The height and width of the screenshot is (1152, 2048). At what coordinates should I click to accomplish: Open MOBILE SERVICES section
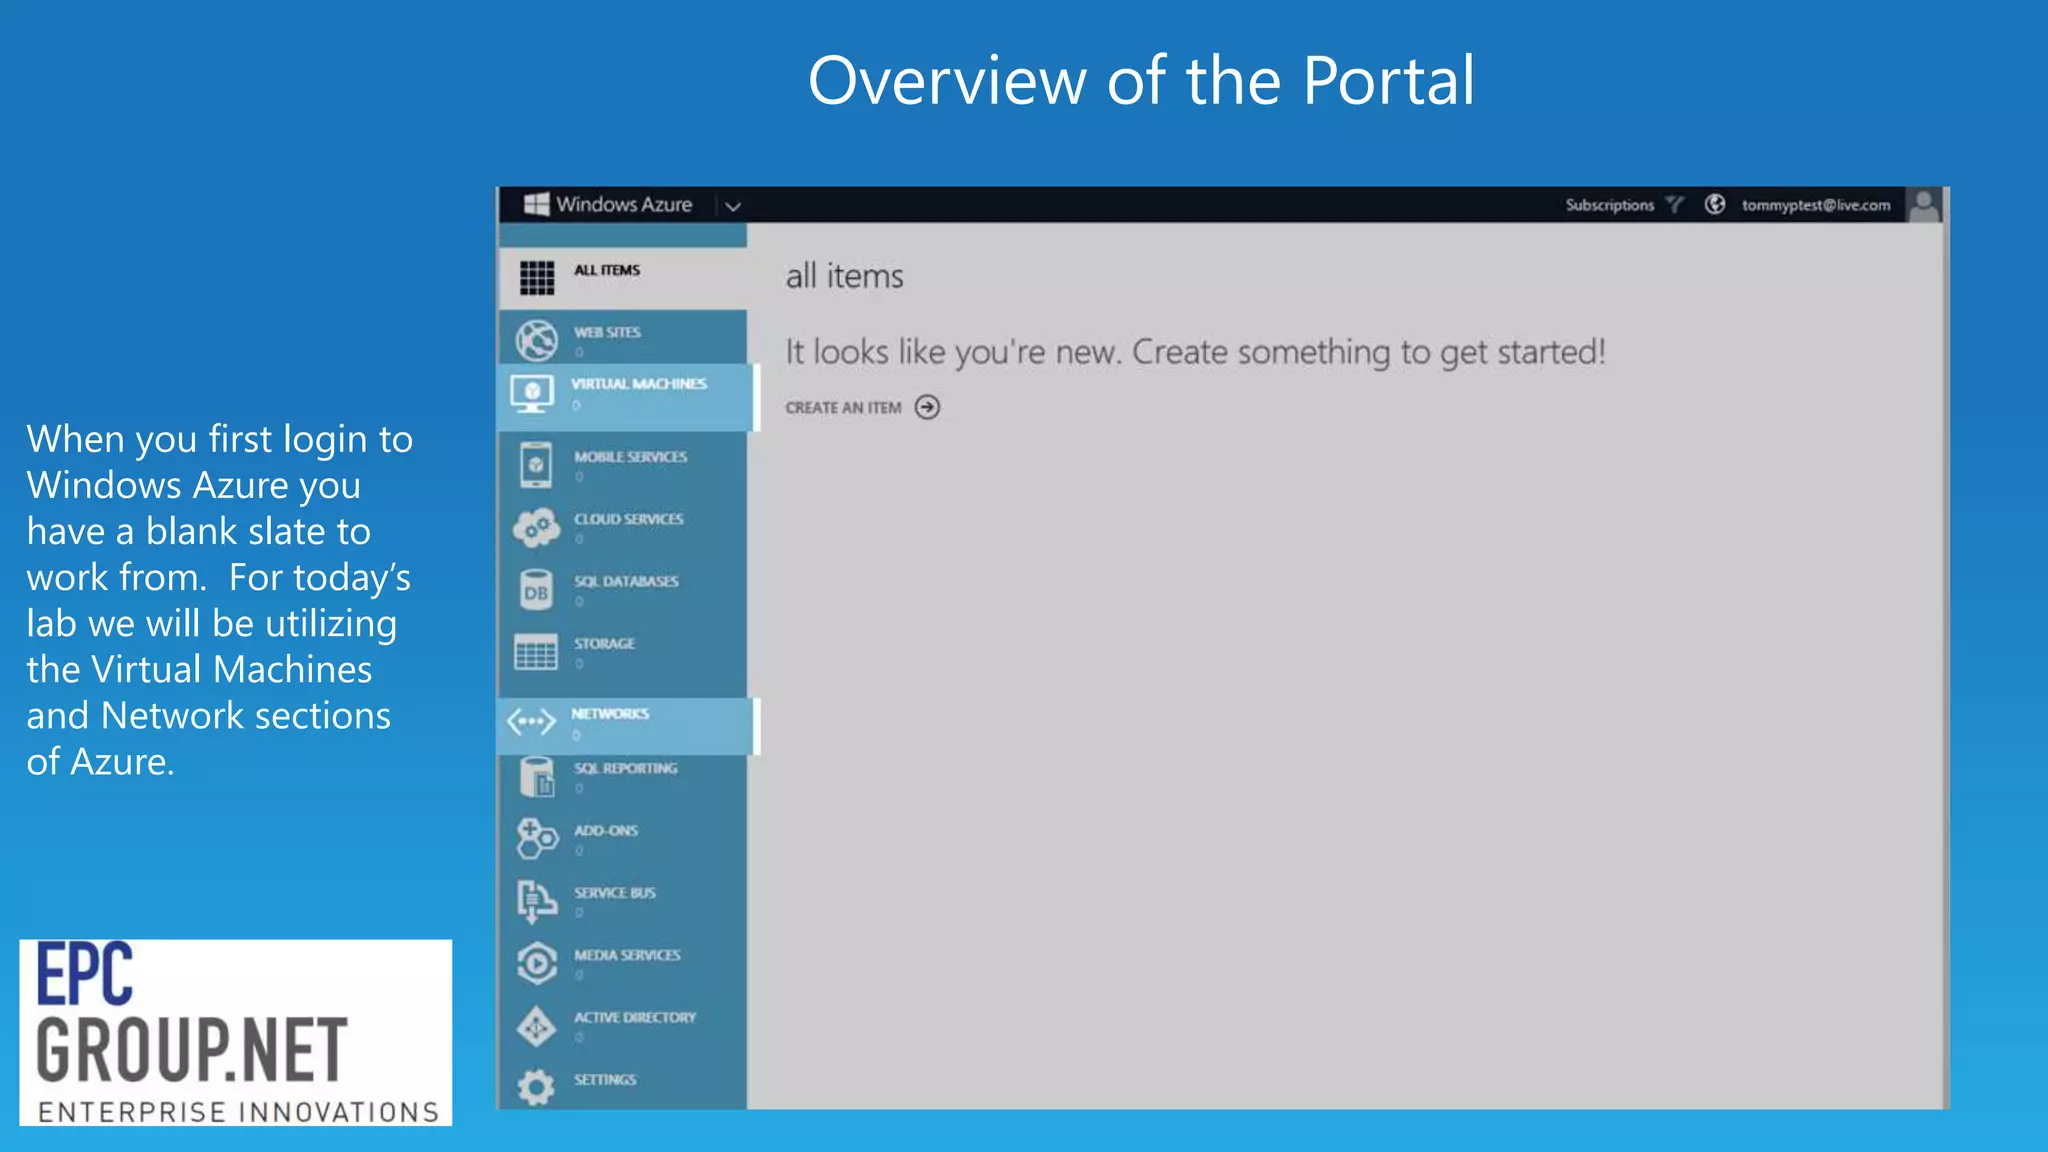coord(631,457)
